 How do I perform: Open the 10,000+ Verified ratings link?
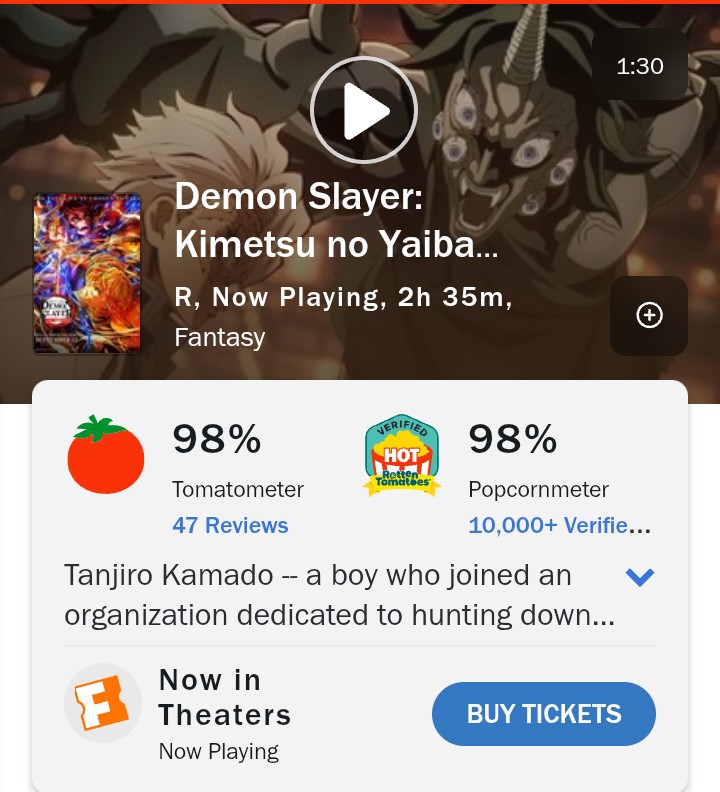[560, 525]
